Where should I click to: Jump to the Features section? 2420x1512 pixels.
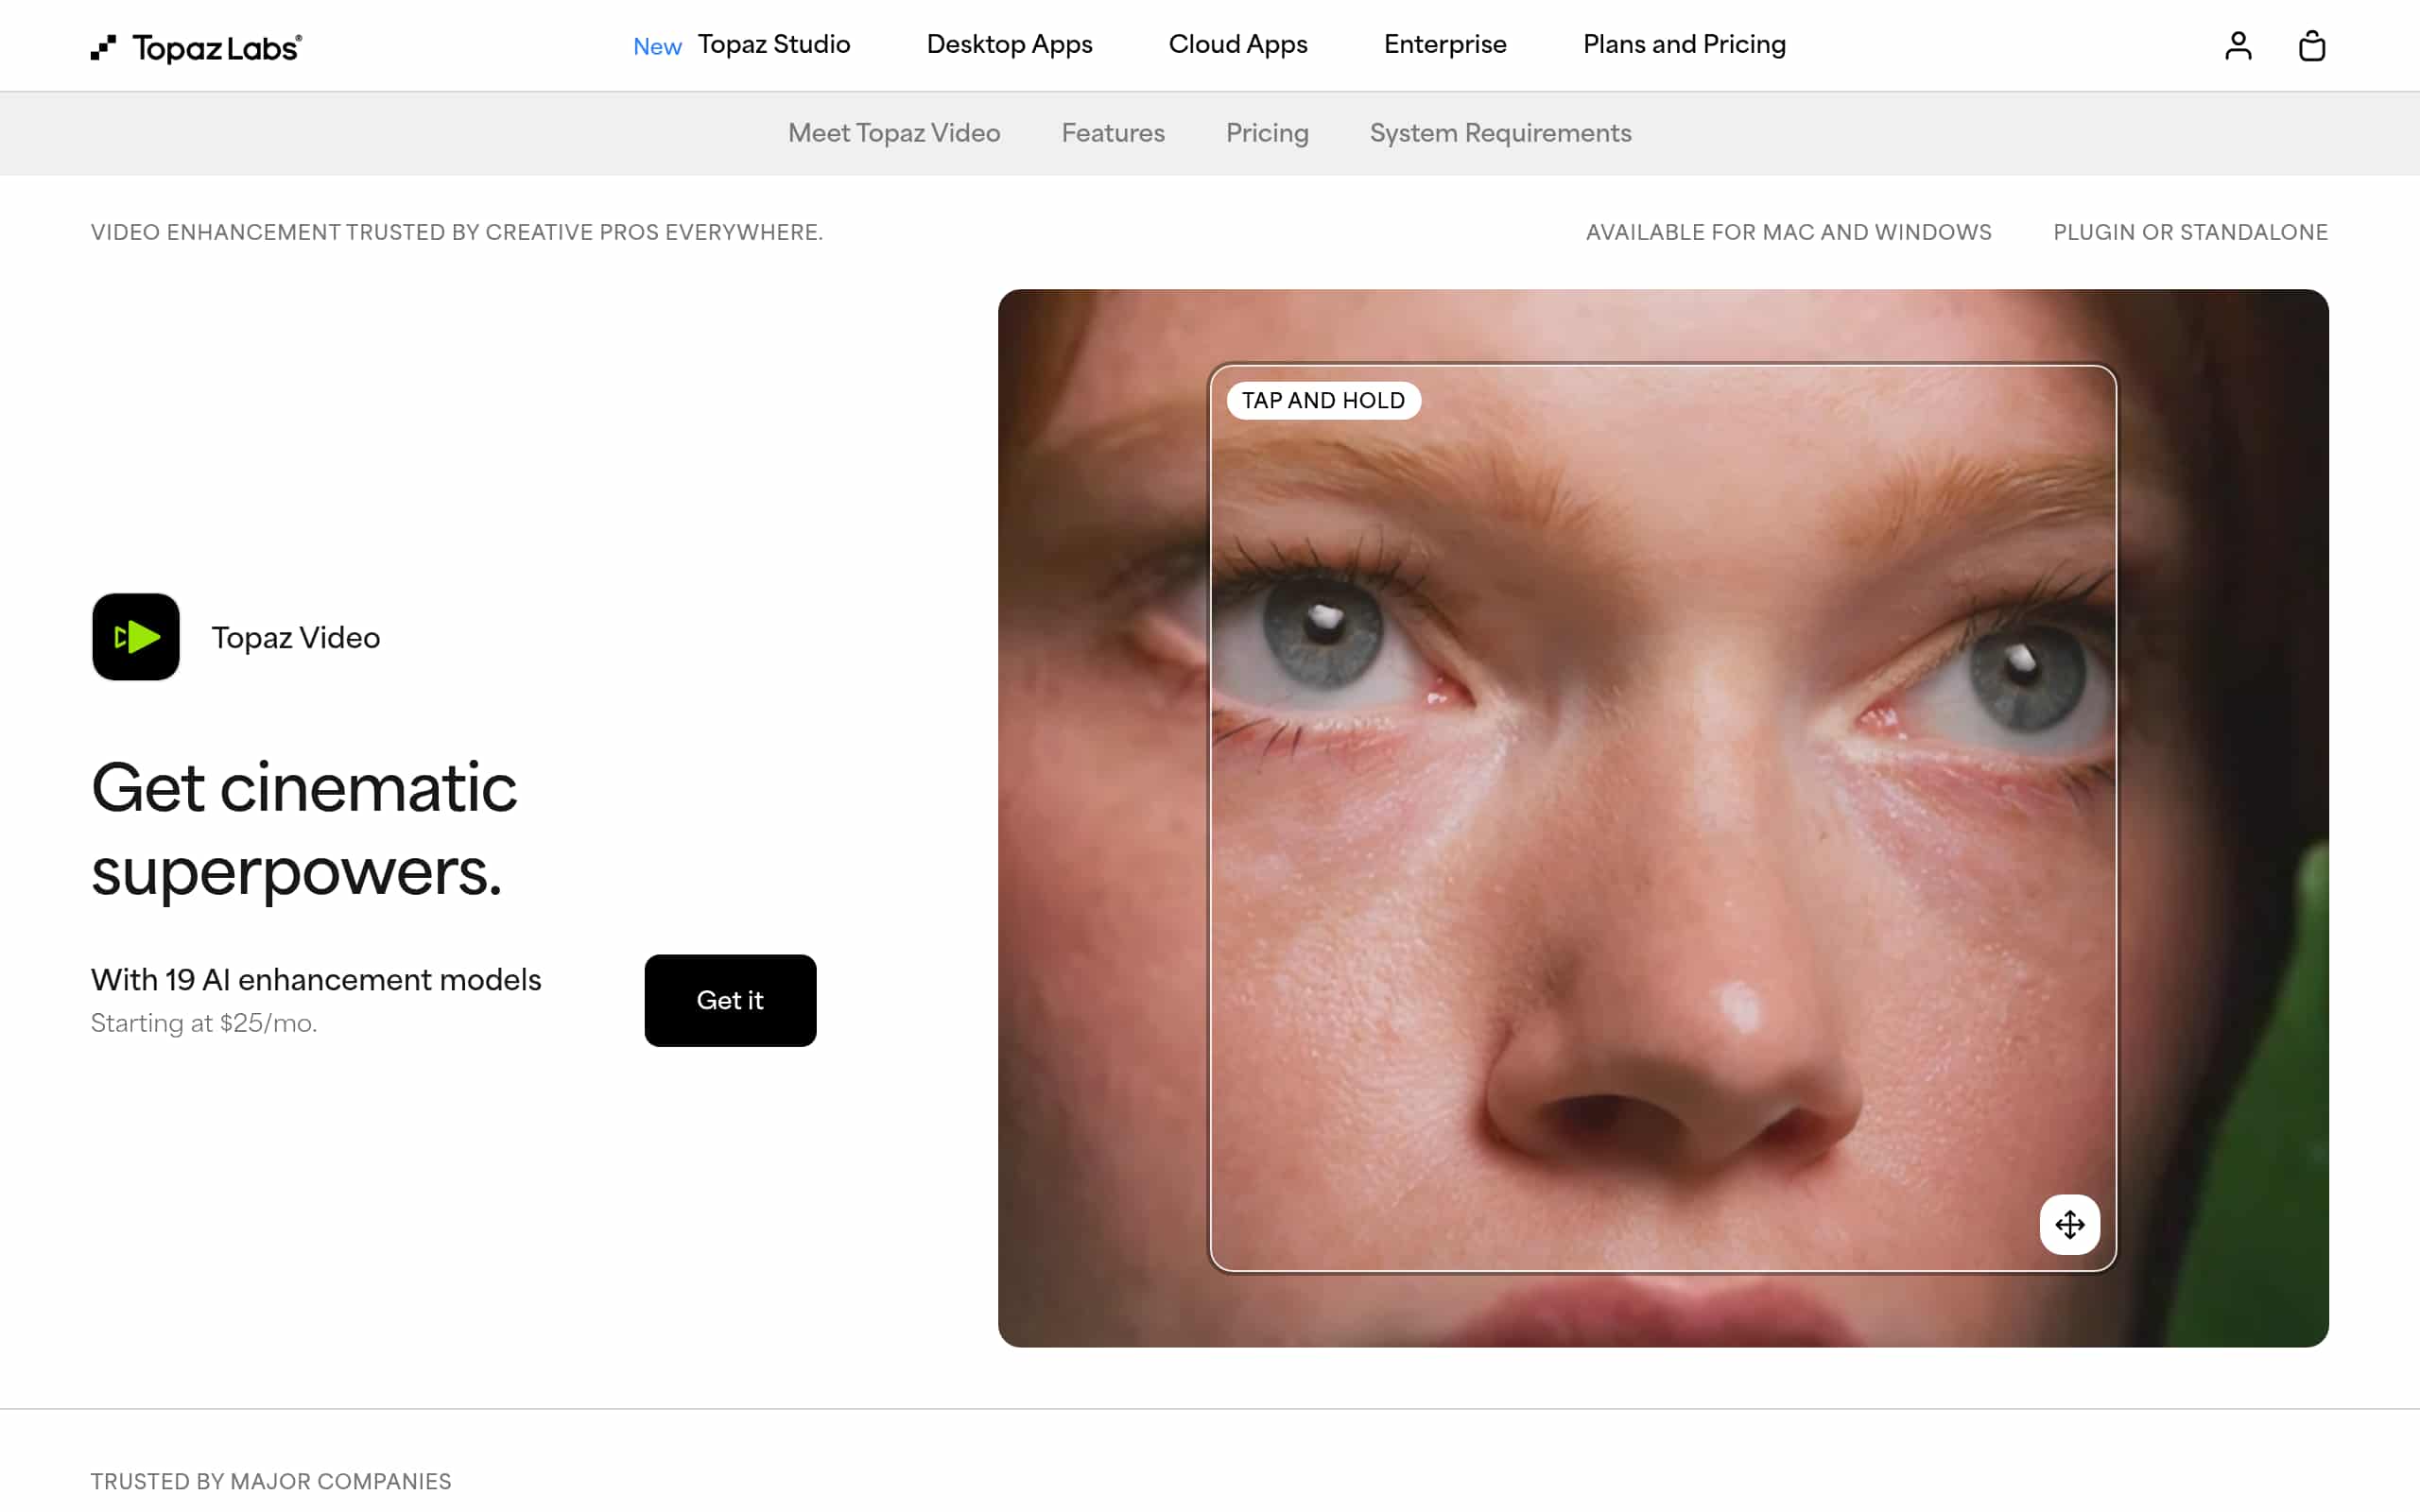click(1112, 133)
